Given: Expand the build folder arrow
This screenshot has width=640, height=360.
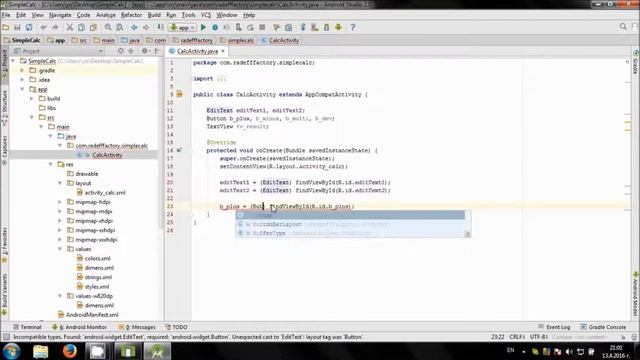Looking at the screenshot, I should tap(32, 98).
